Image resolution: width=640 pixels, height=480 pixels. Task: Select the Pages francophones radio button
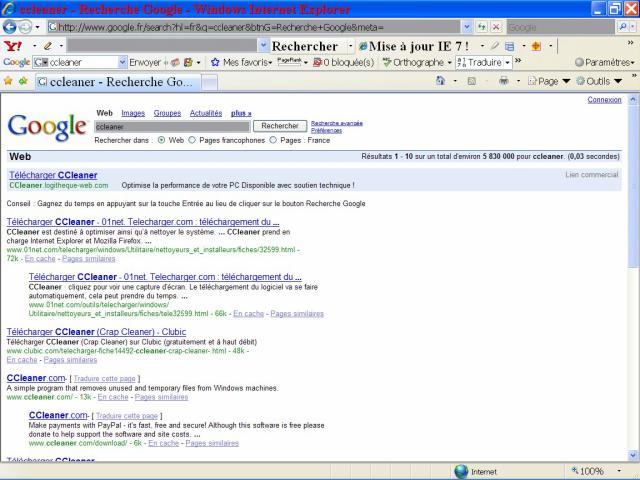coord(192,140)
